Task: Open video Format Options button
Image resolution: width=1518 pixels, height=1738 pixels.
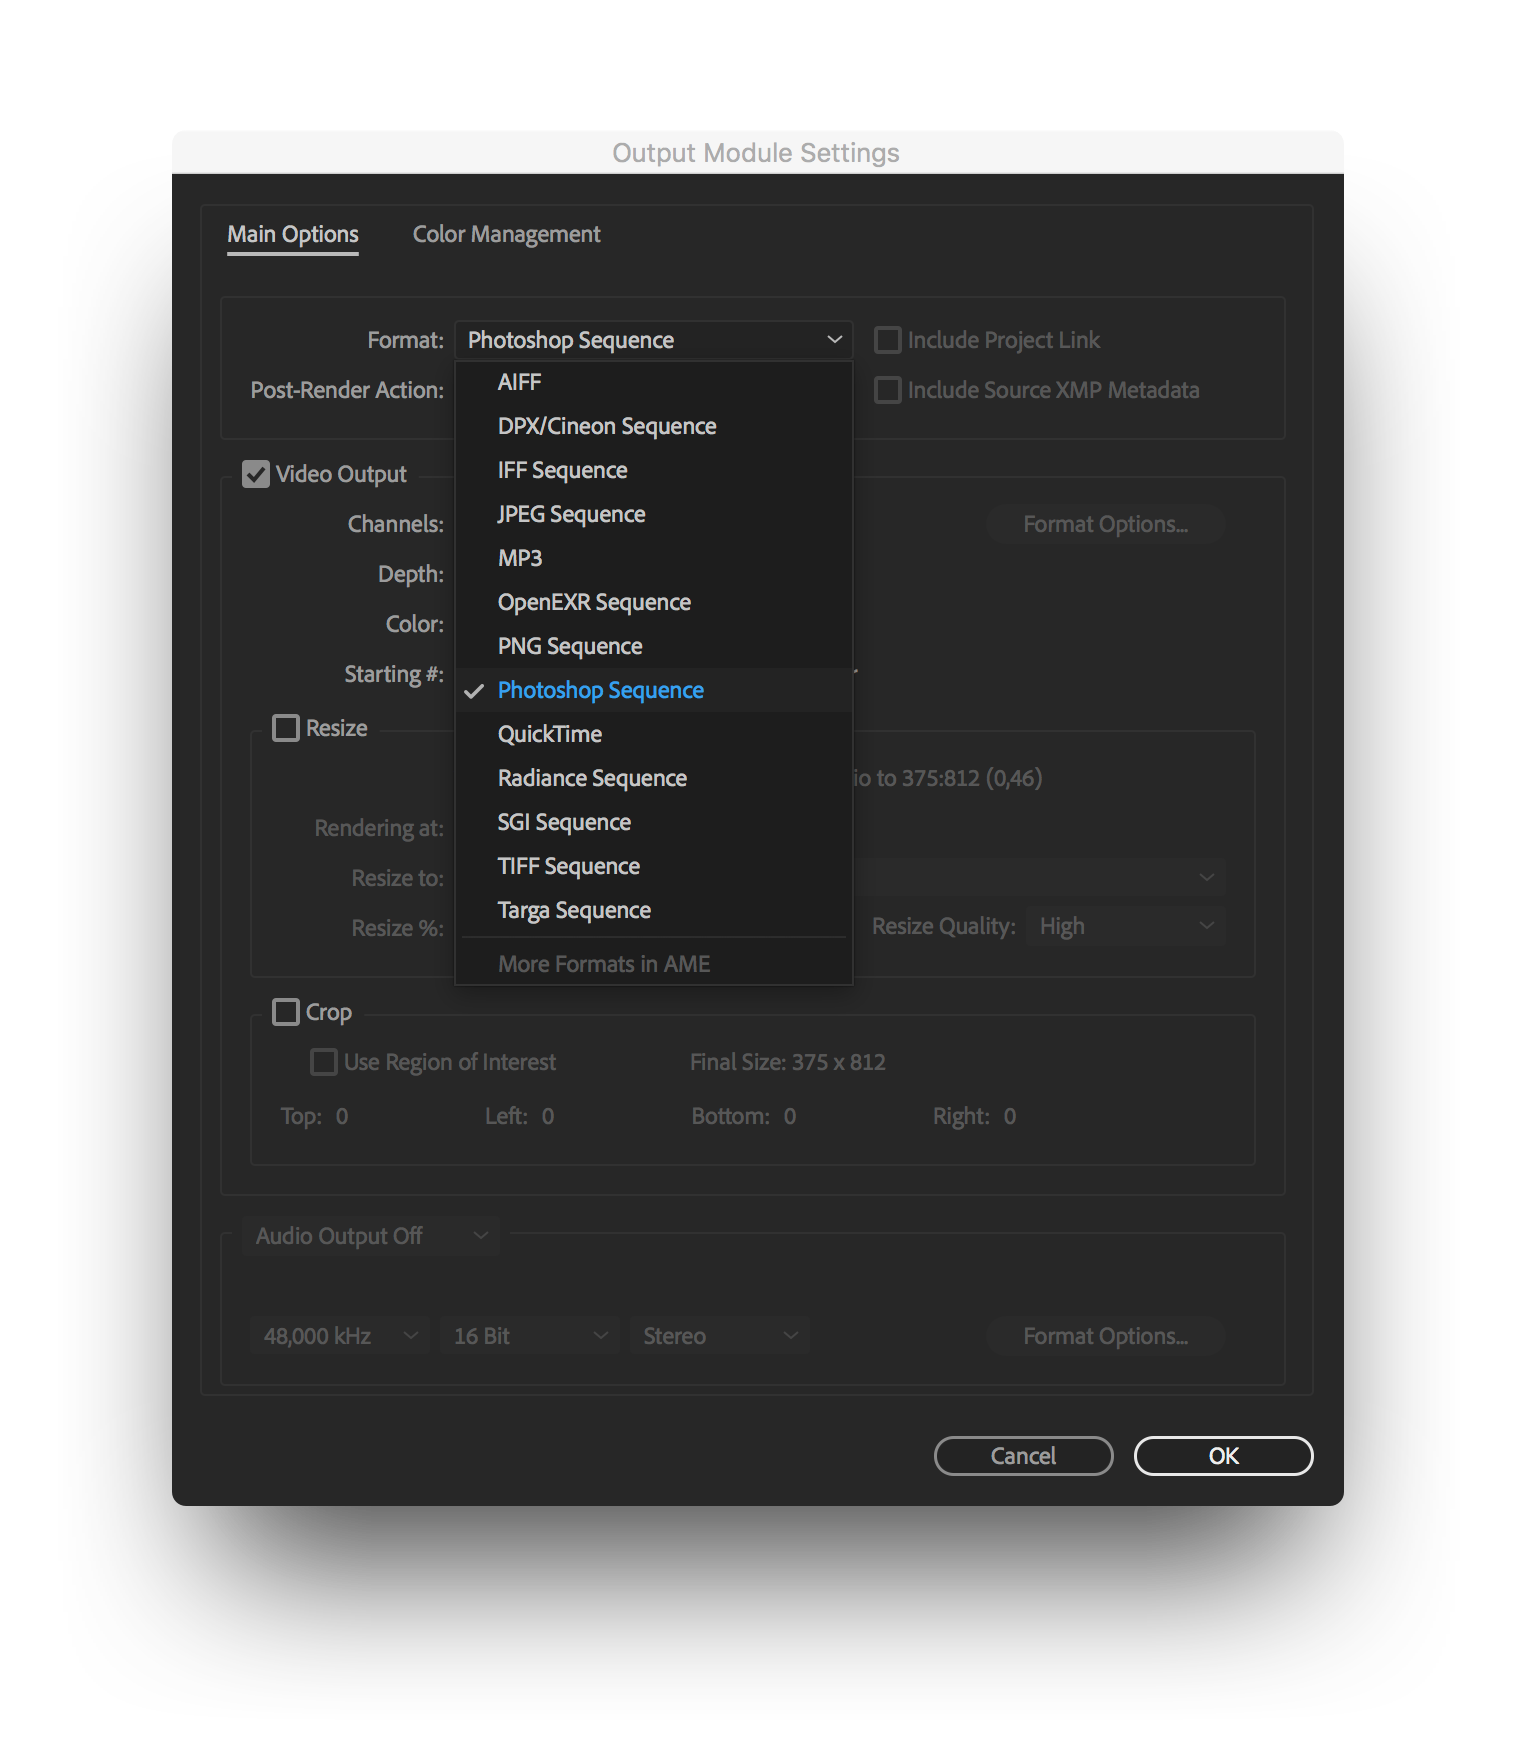Action: coord(1105,524)
